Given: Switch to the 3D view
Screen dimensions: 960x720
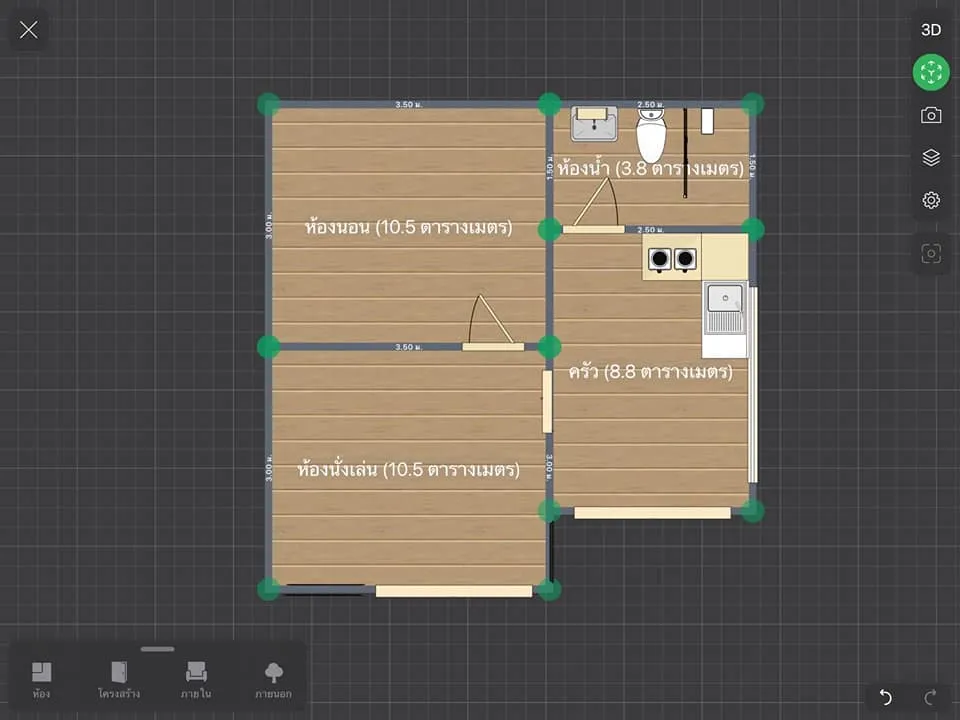Looking at the screenshot, I should [x=931, y=30].
